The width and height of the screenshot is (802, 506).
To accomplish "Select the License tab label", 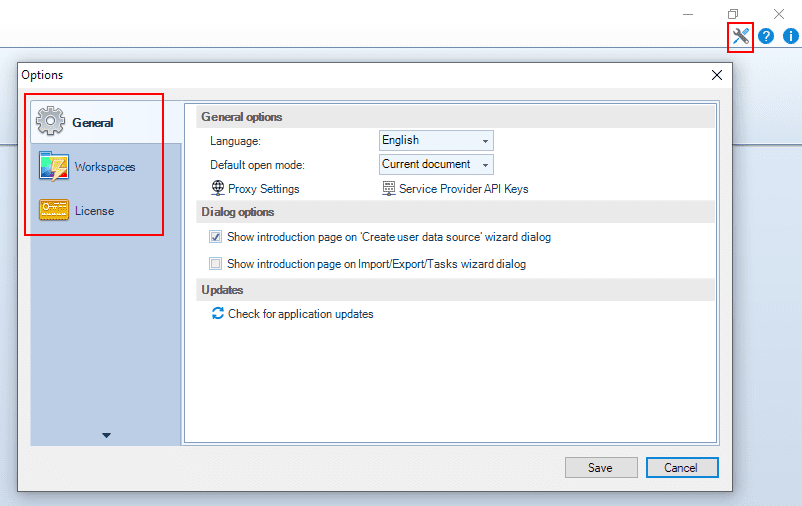I will click(94, 211).
